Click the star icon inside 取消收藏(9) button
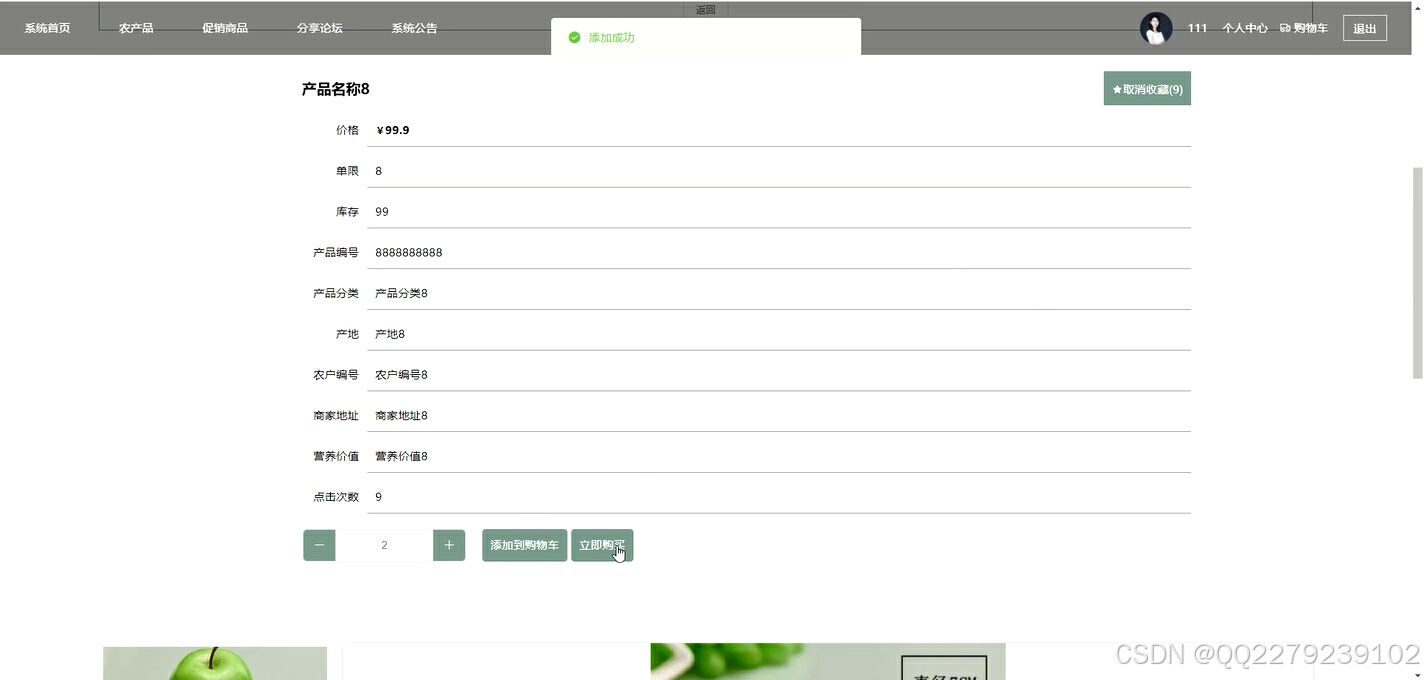 tap(1119, 88)
